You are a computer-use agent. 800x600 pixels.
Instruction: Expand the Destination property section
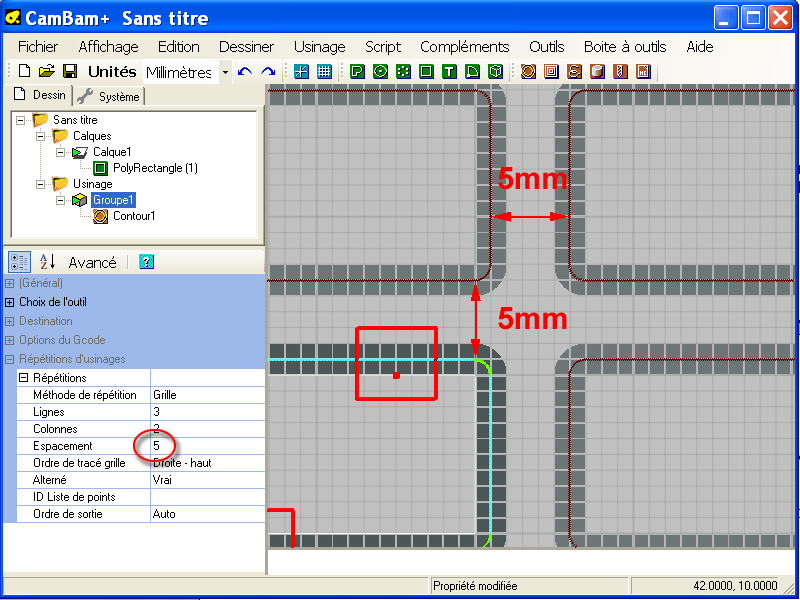(9, 321)
